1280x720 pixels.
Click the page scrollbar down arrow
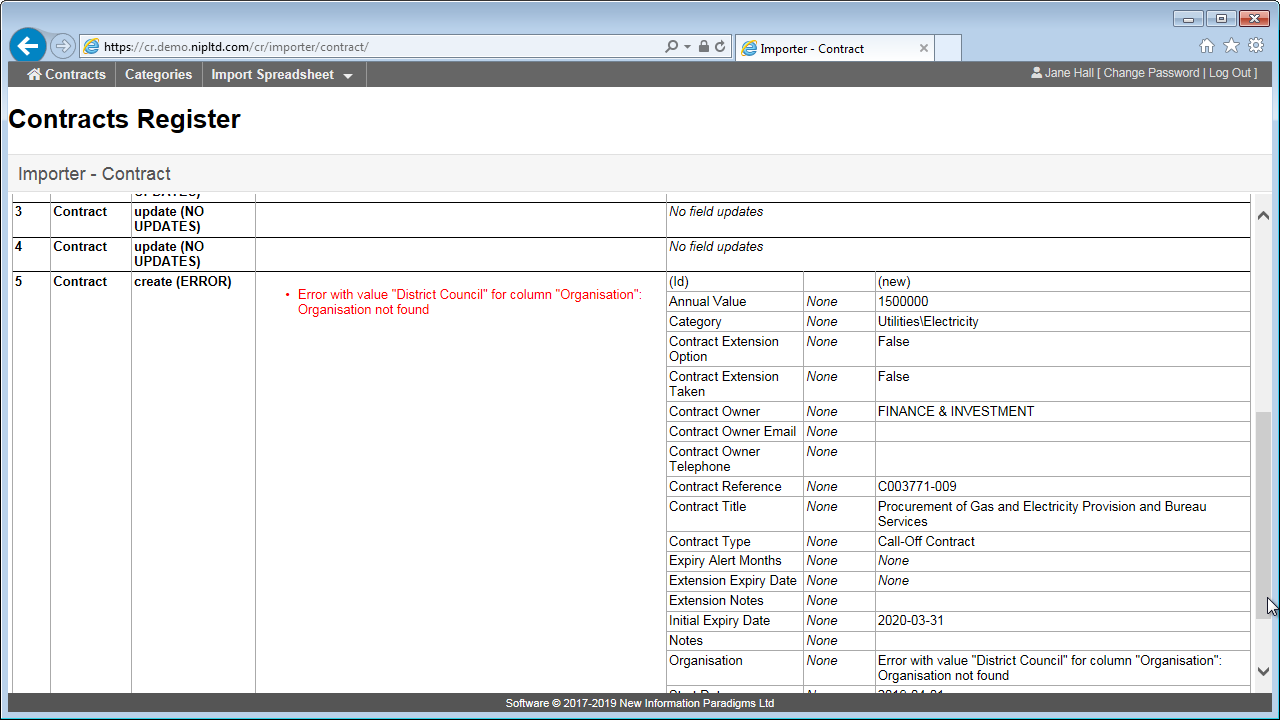(x=1263, y=672)
